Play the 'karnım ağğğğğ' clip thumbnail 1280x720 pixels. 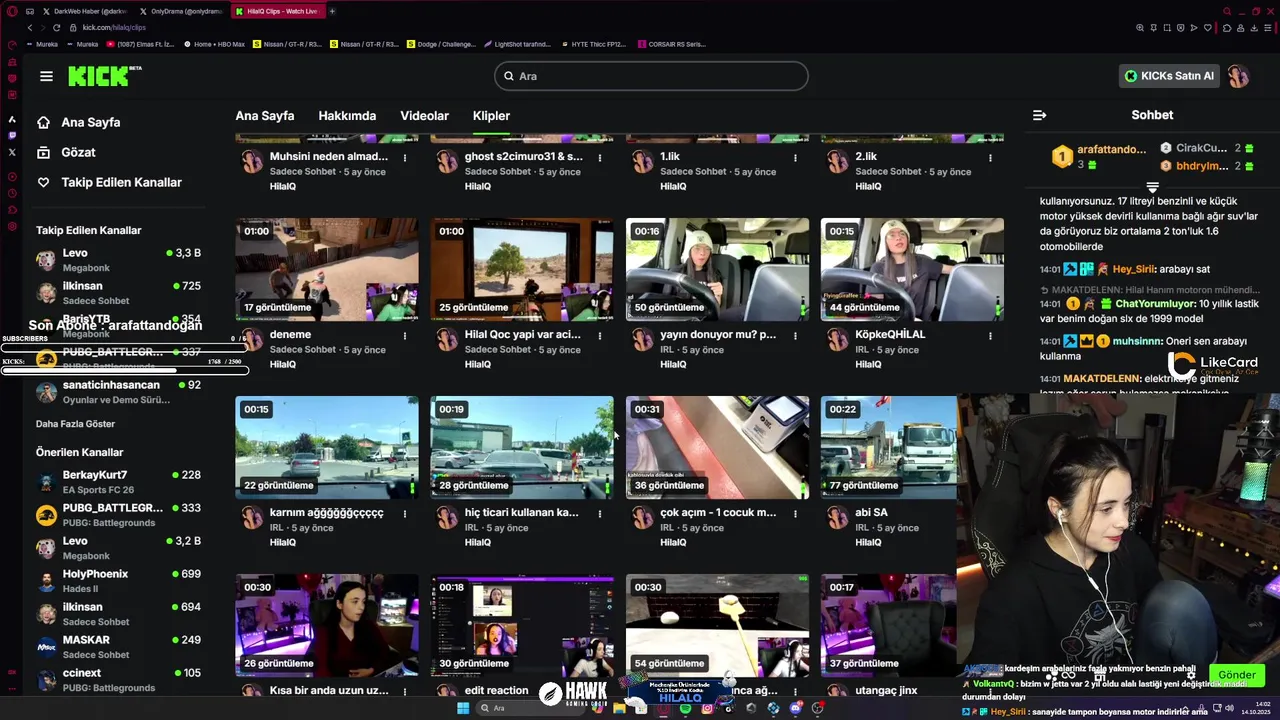pyautogui.click(x=327, y=448)
